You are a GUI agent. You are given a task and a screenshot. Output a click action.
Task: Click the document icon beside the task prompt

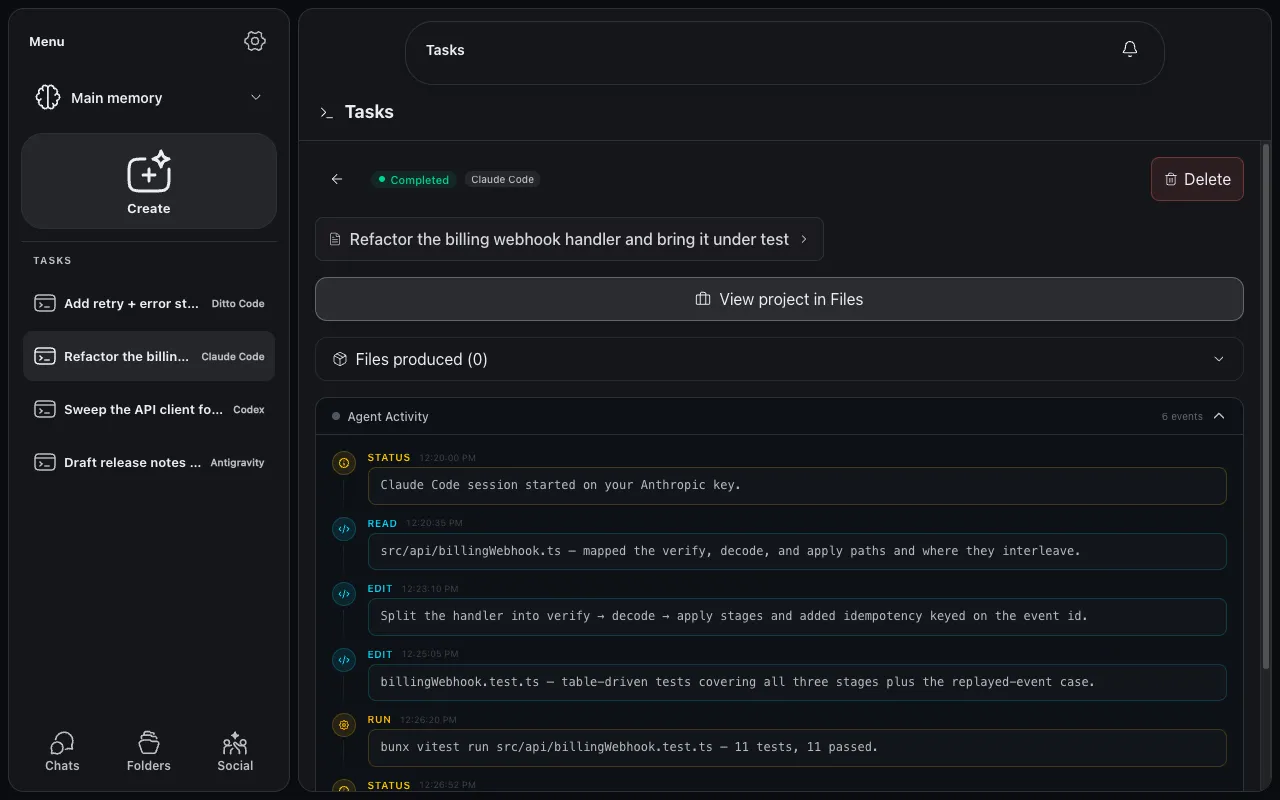click(336, 240)
